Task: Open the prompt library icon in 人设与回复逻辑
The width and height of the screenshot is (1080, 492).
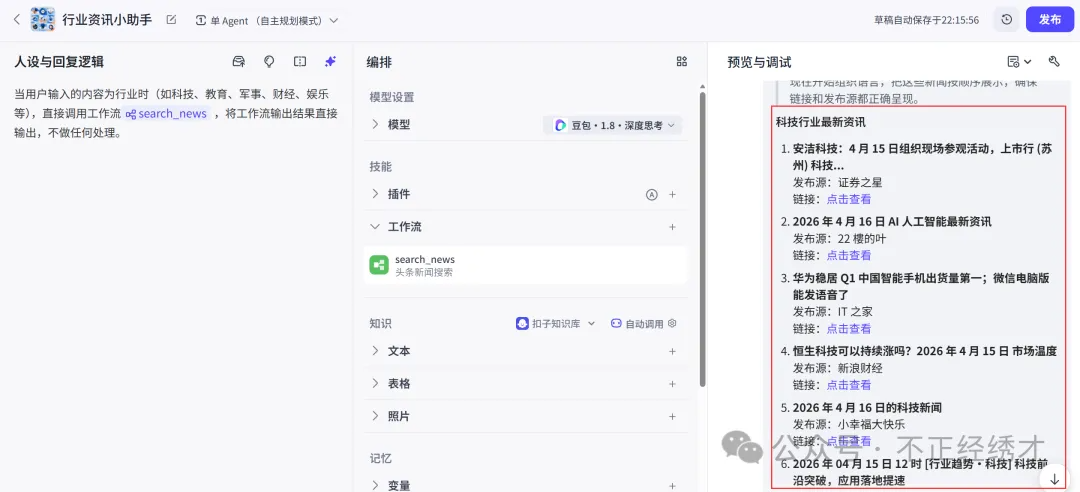Action: click(x=238, y=61)
